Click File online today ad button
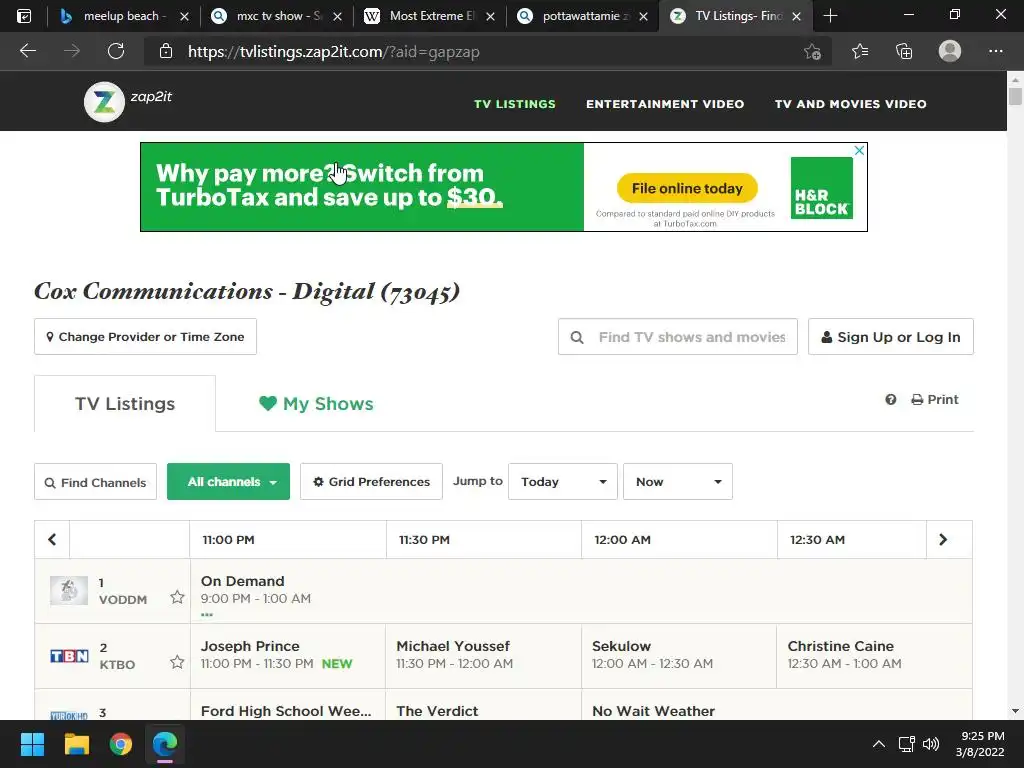The height and width of the screenshot is (768, 1024). 687,188
